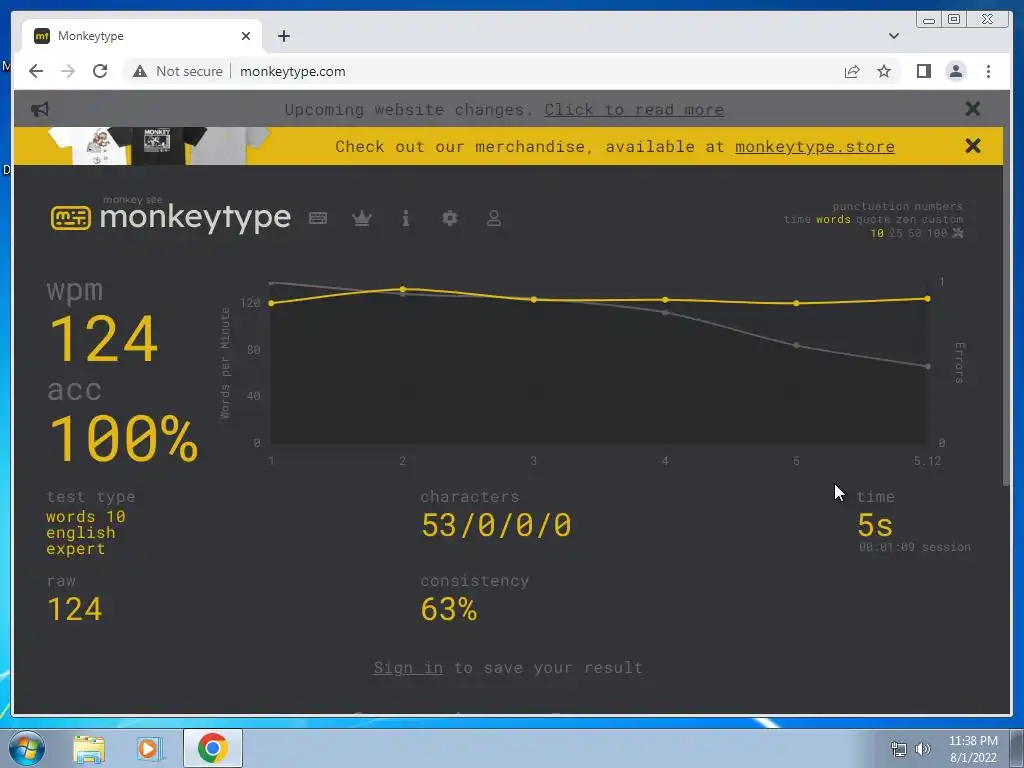Select the zen test mode
This screenshot has width=1024, height=768.
(x=906, y=219)
